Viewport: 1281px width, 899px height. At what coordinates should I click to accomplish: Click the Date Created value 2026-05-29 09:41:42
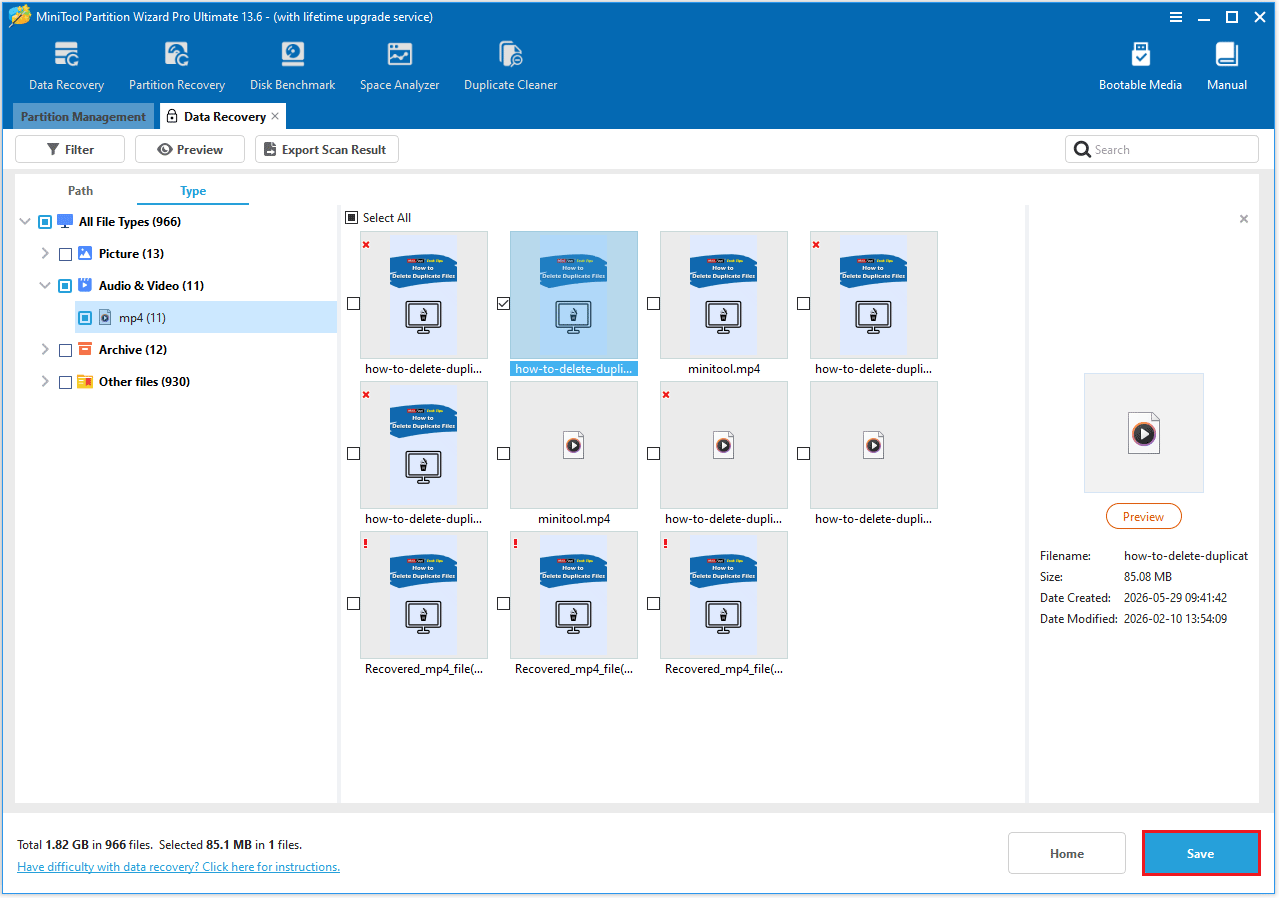point(1176,598)
